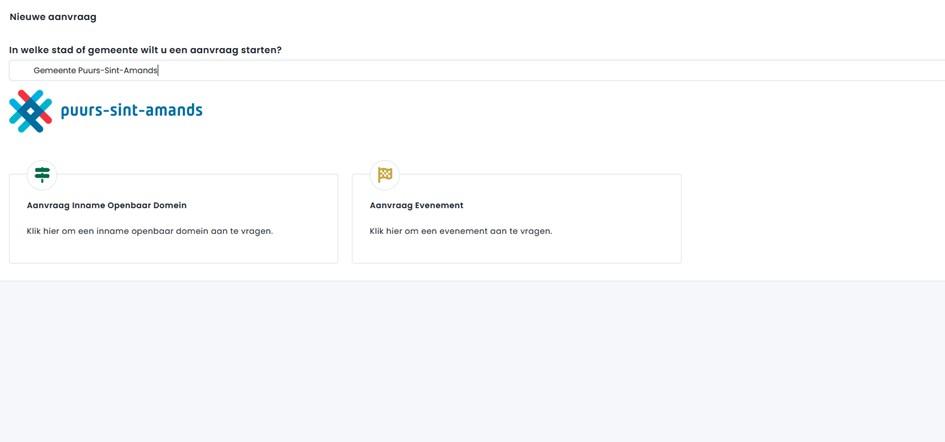
Task: Click 'Klik hier om een inname openbaar domein' text
Action: click(x=149, y=231)
